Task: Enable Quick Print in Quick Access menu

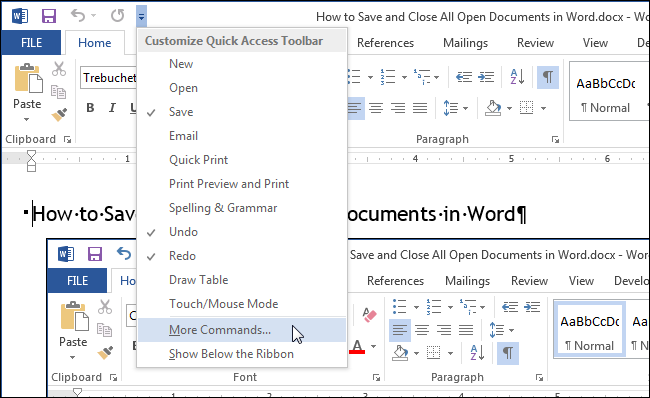Action: (242, 160)
